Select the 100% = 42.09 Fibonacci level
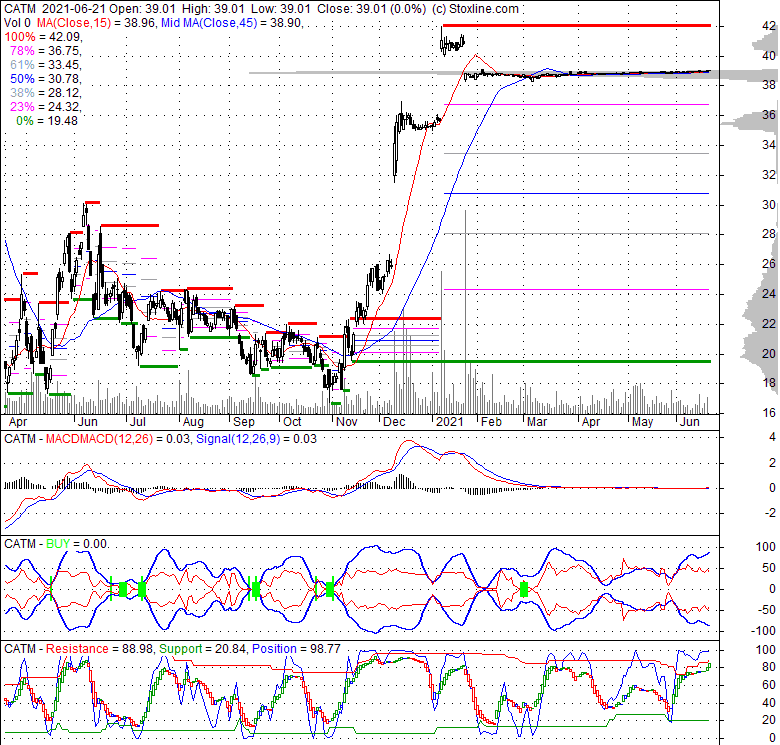780x745 pixels. coord(42,37)
